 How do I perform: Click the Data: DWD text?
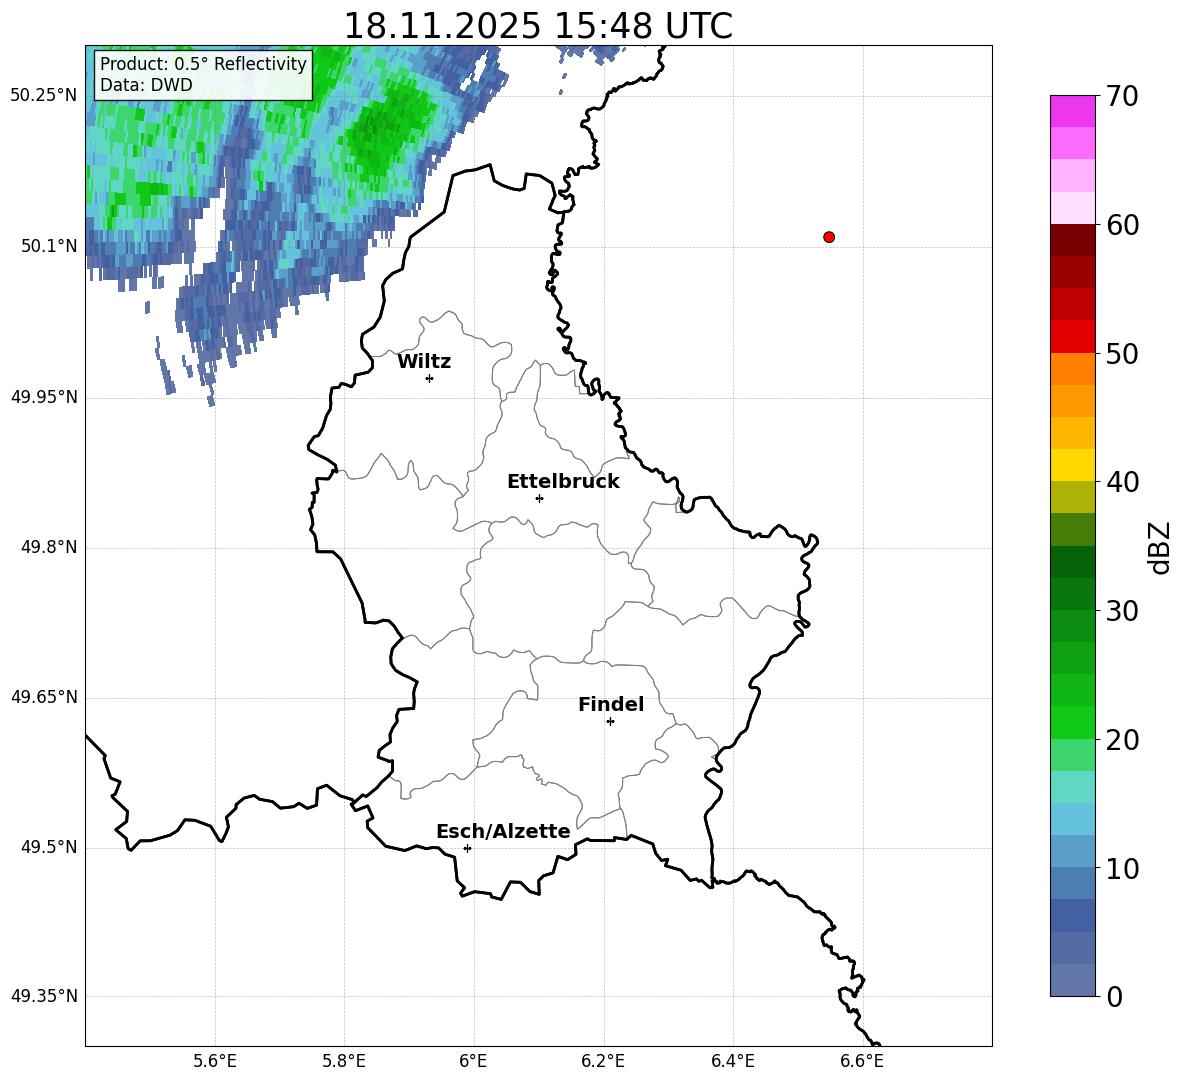click(146, 85)
